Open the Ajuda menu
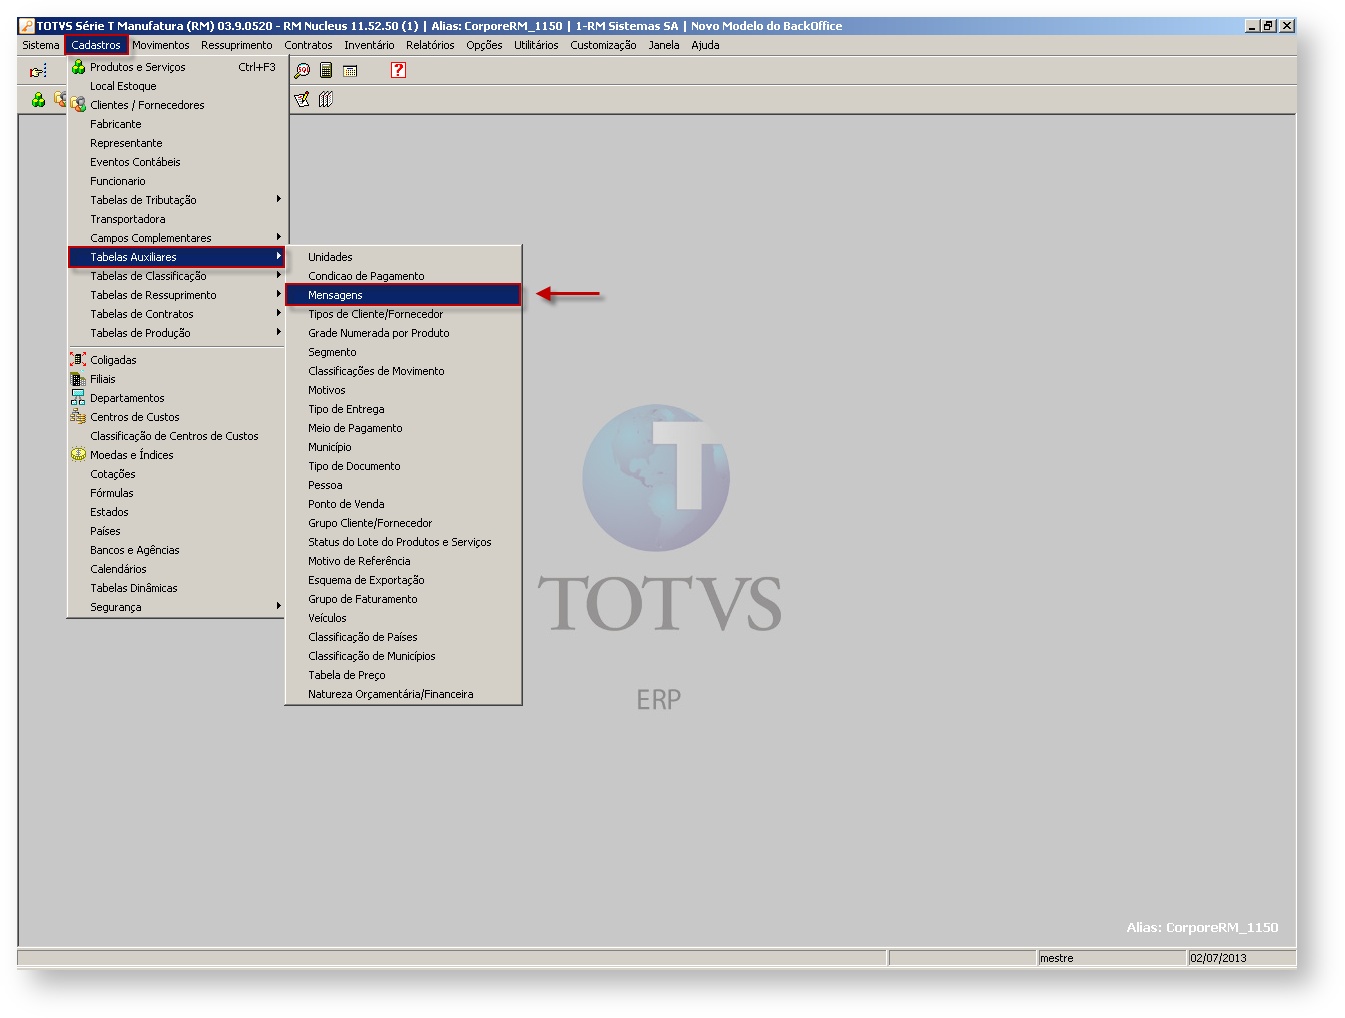 705,45
